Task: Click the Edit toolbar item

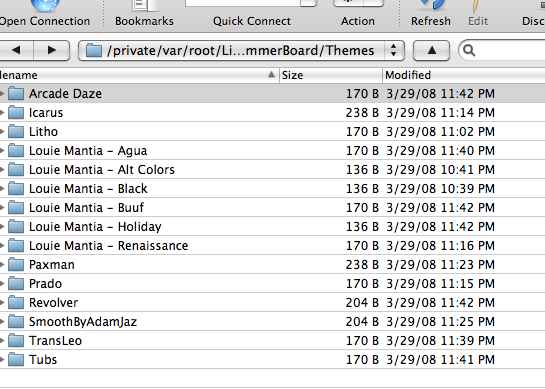Action: point(478,14)
